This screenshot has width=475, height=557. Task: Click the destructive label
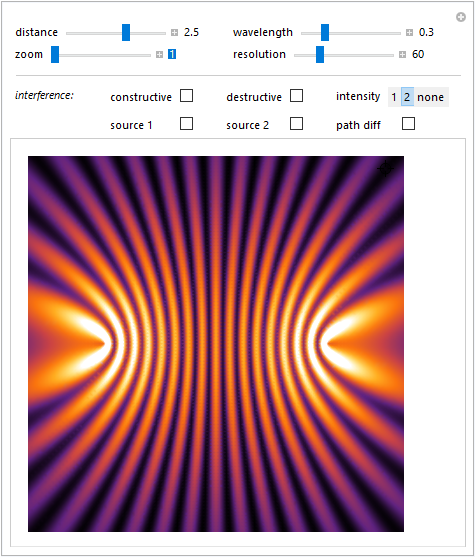click(x=254, y=97)
